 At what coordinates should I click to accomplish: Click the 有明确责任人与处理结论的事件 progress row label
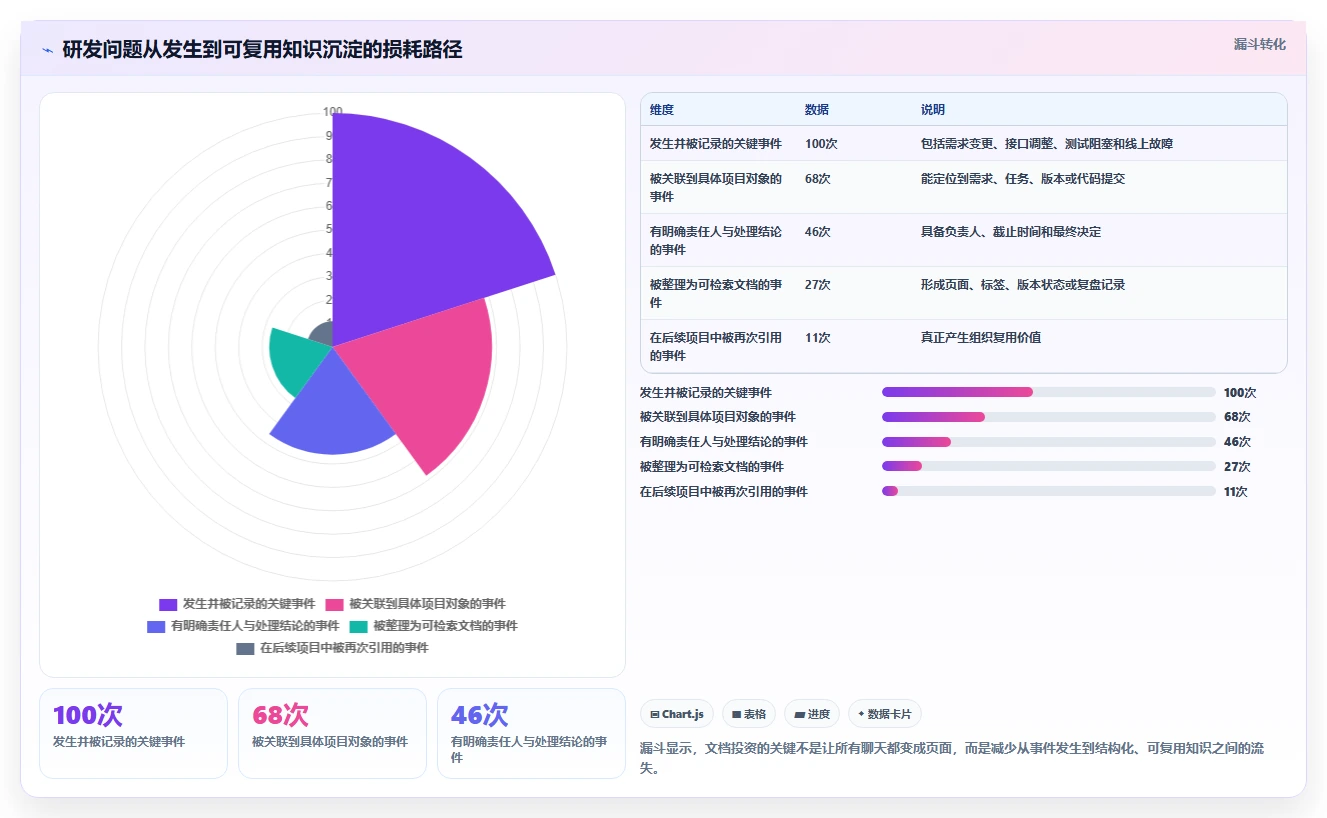(724, 442)
